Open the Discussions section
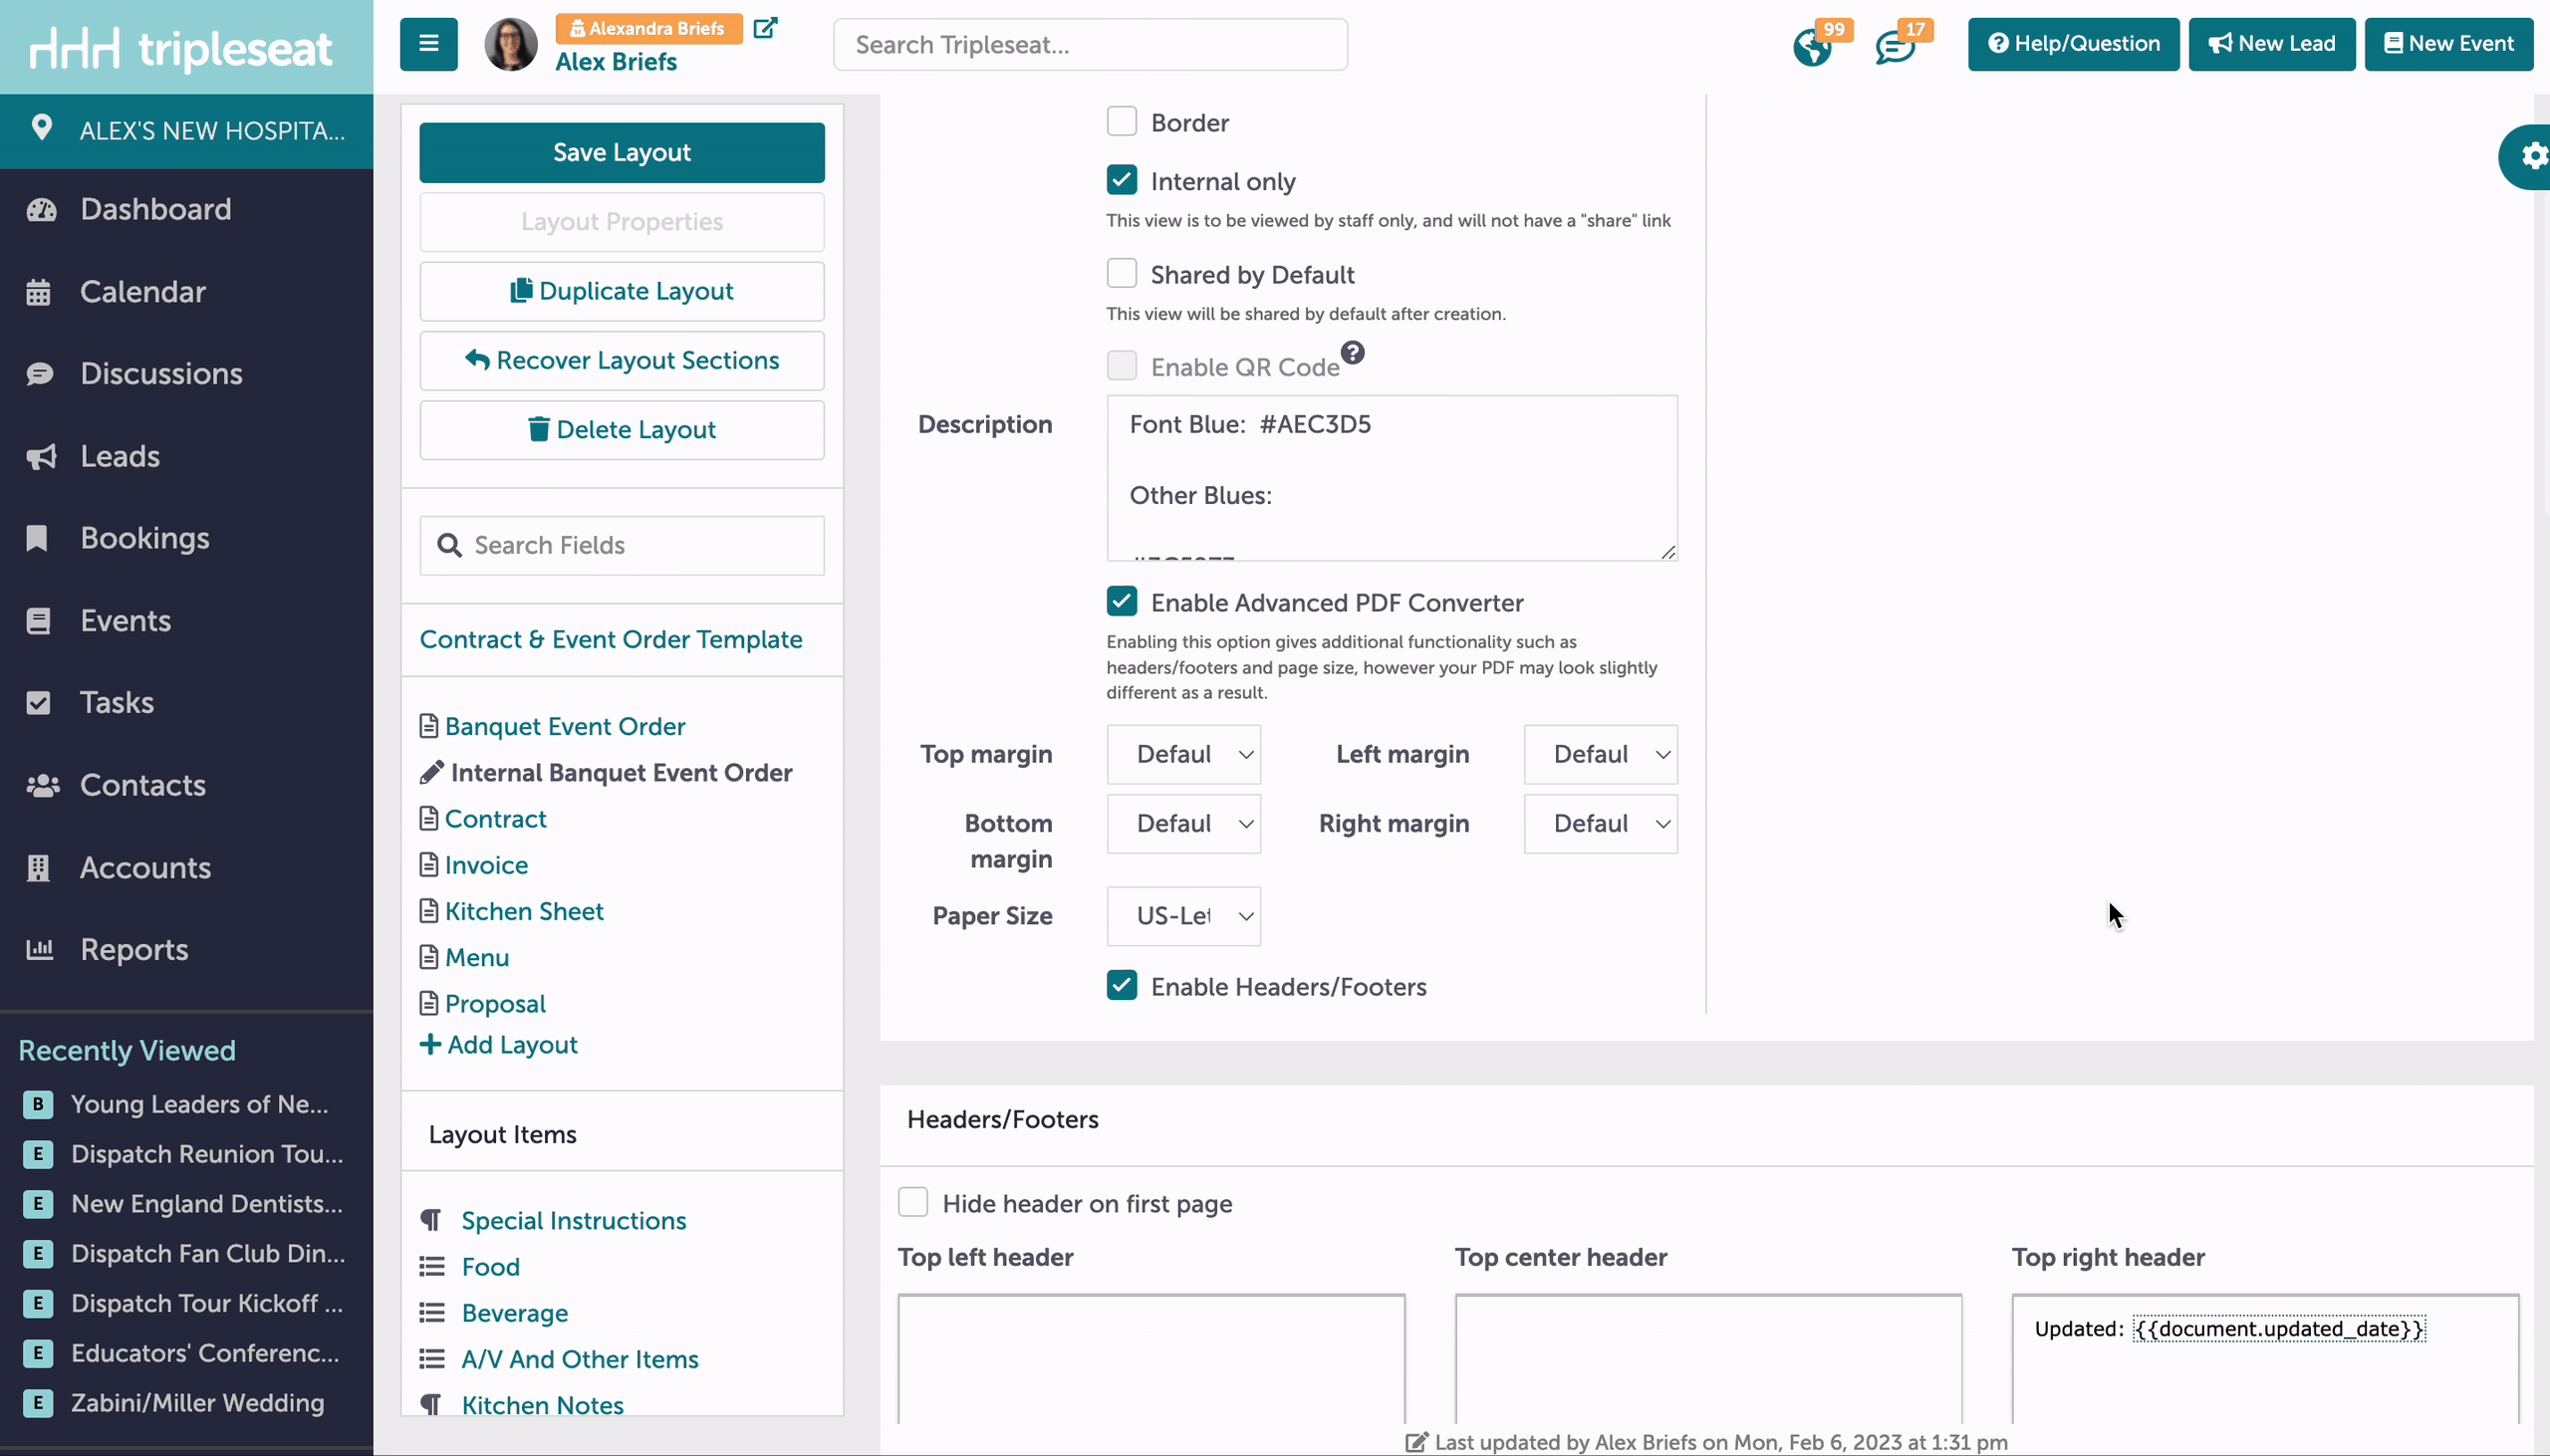The width and height of the screenshot is (2550, 1456). click(x=161, y=374)
